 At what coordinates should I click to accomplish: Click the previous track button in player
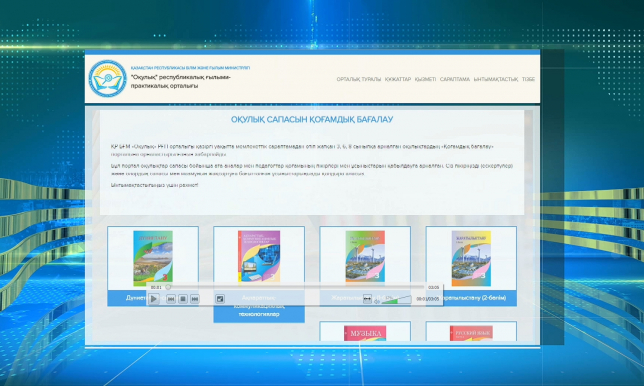click(x=171, y=299)
